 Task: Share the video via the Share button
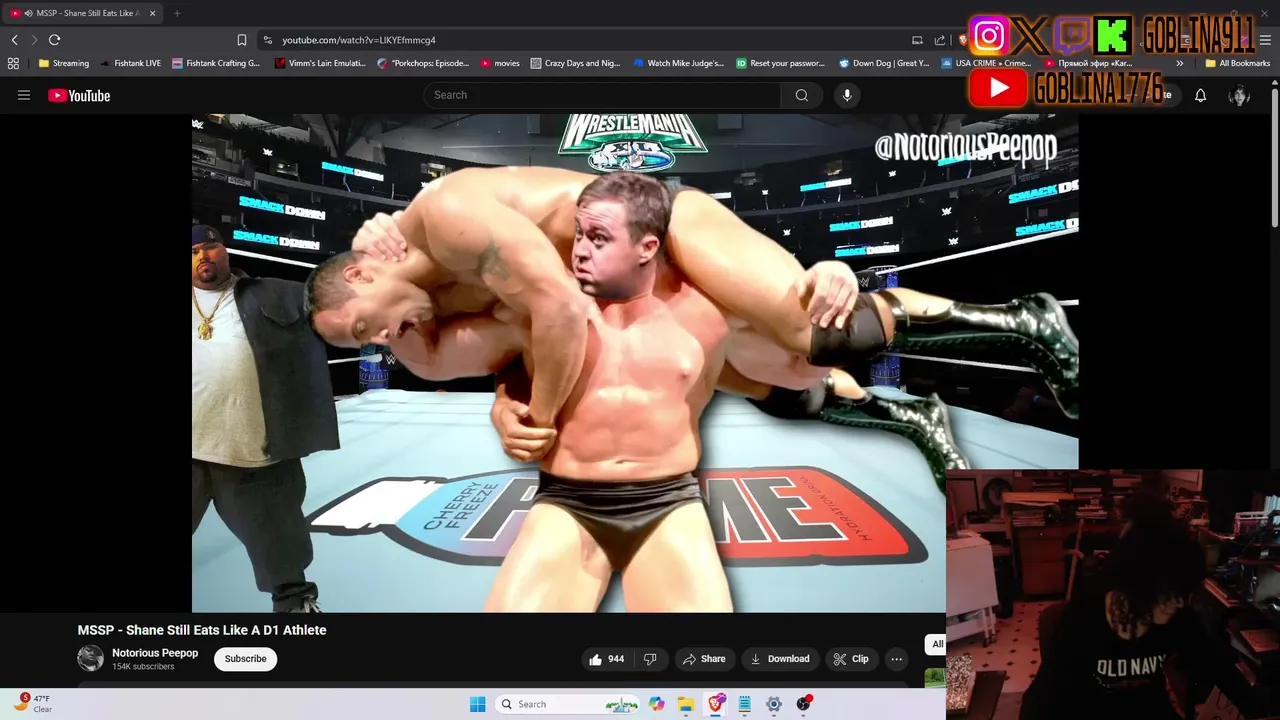[704, 659]
